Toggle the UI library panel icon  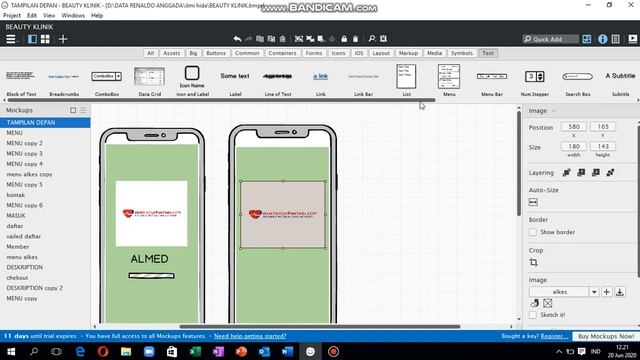pyautogui.click(x=587, y=39)
